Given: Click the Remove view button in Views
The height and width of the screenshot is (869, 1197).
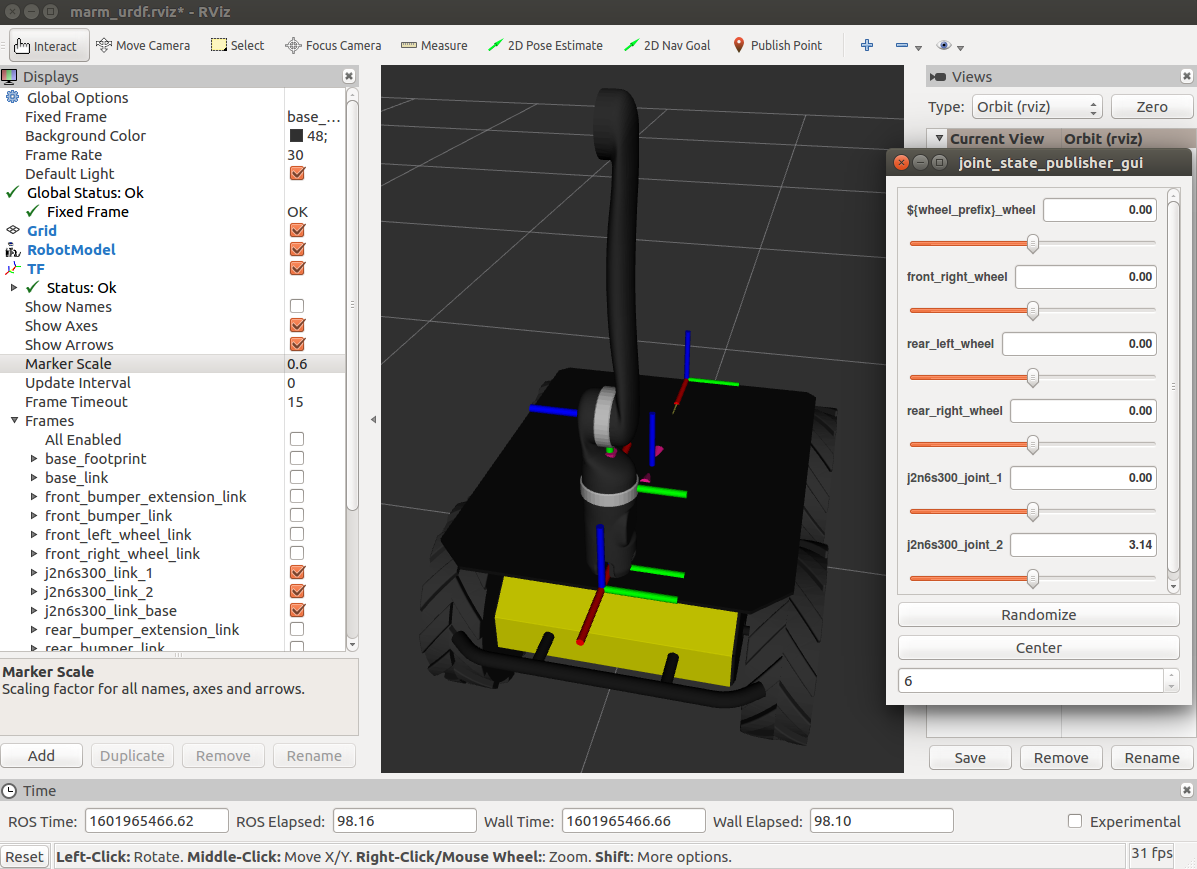Looking at the screenshot, I should [1060, 758].
